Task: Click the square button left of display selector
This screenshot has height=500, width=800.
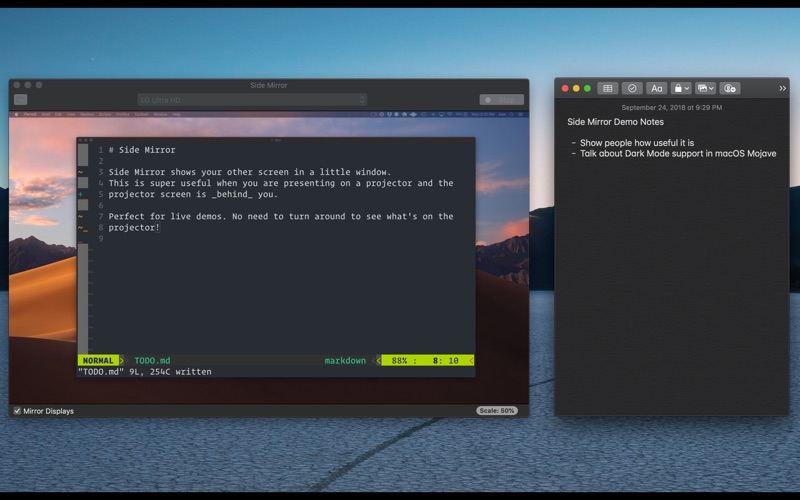Action: (x=20, y=100)
